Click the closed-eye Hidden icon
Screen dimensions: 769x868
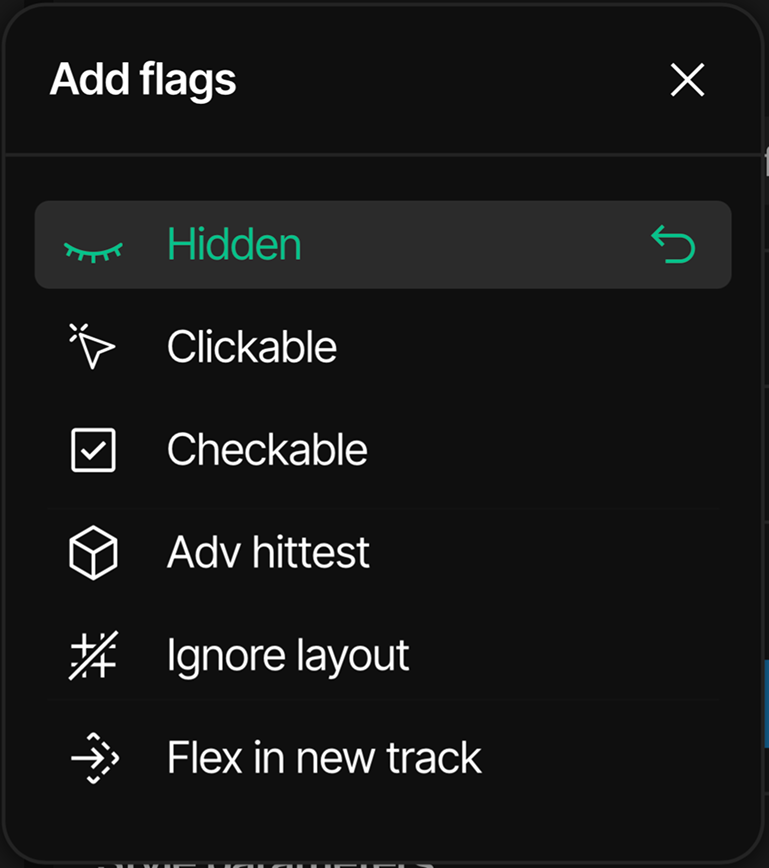coord(93,248)
